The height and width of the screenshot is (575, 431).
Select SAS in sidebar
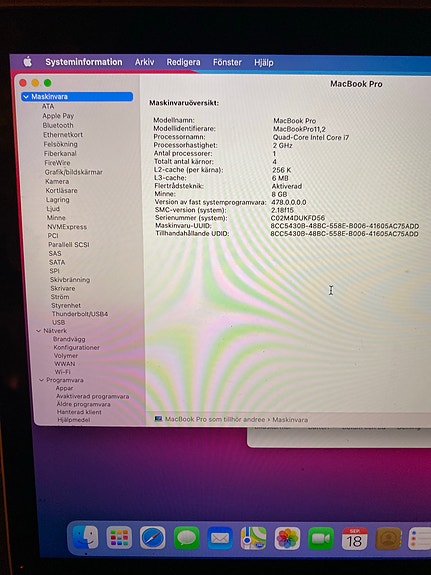(55, 253)
